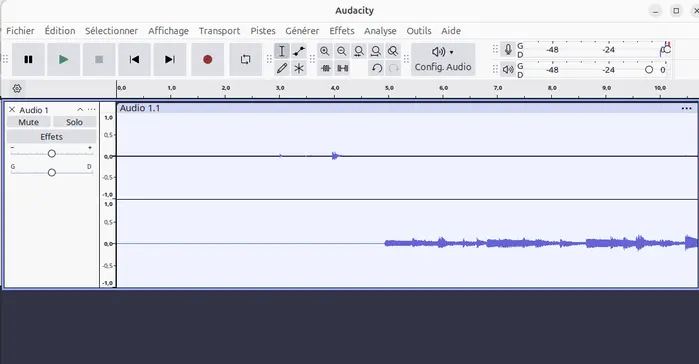Toggle Solo on Audio 1 track

[x=74, y=122]
